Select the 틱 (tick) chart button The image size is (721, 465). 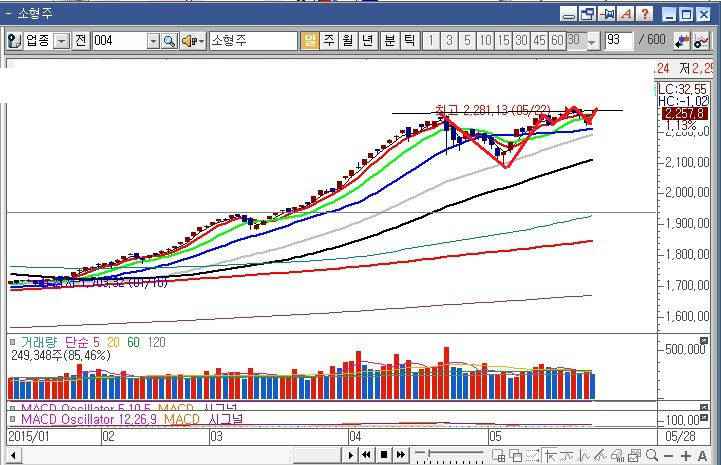[408, 41]
